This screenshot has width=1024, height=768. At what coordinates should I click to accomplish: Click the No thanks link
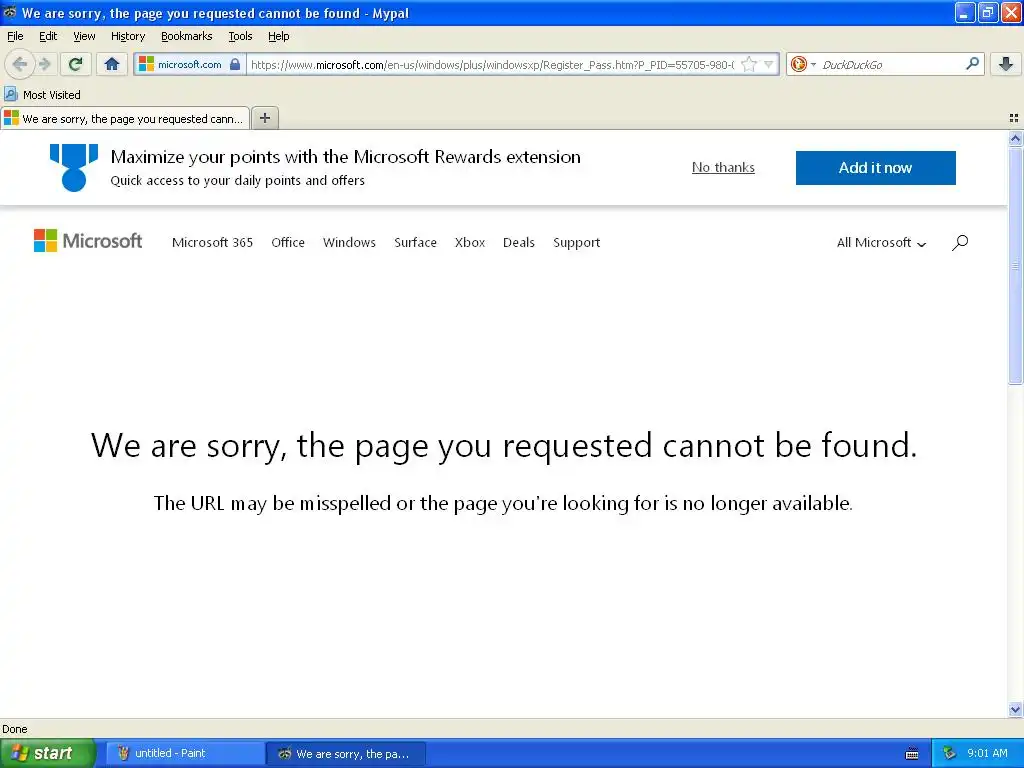click(x=723, y=167)
